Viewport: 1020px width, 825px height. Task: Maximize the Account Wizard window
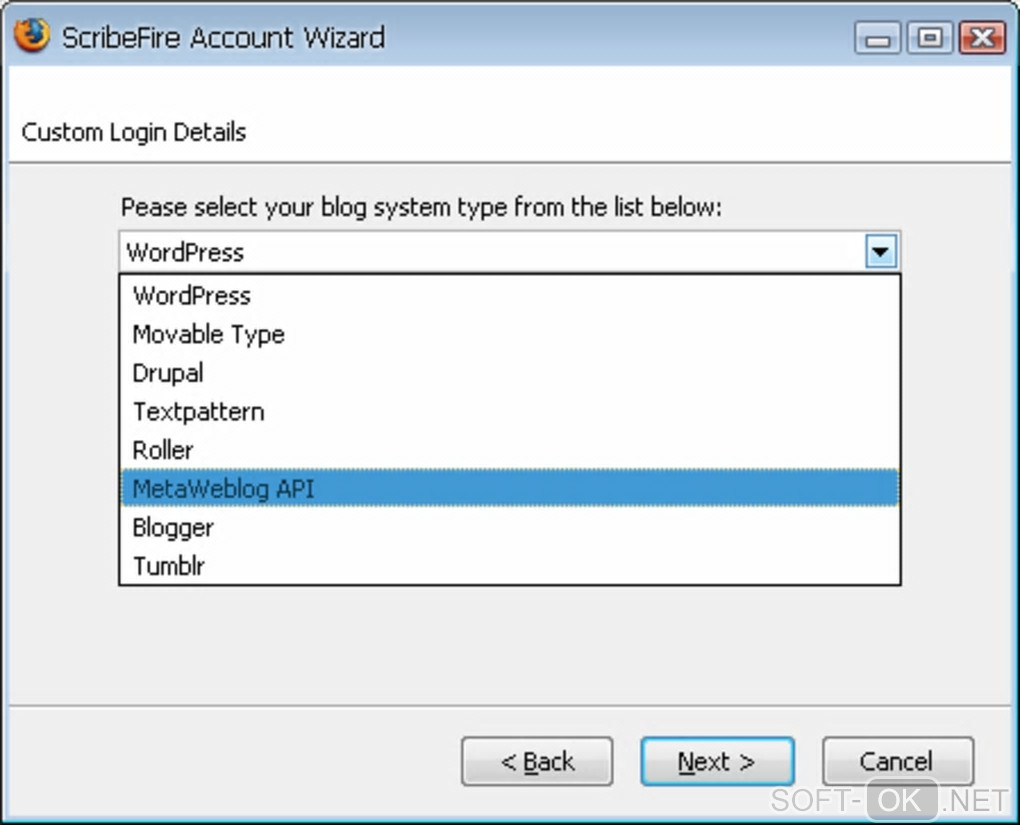coord(930,39)
